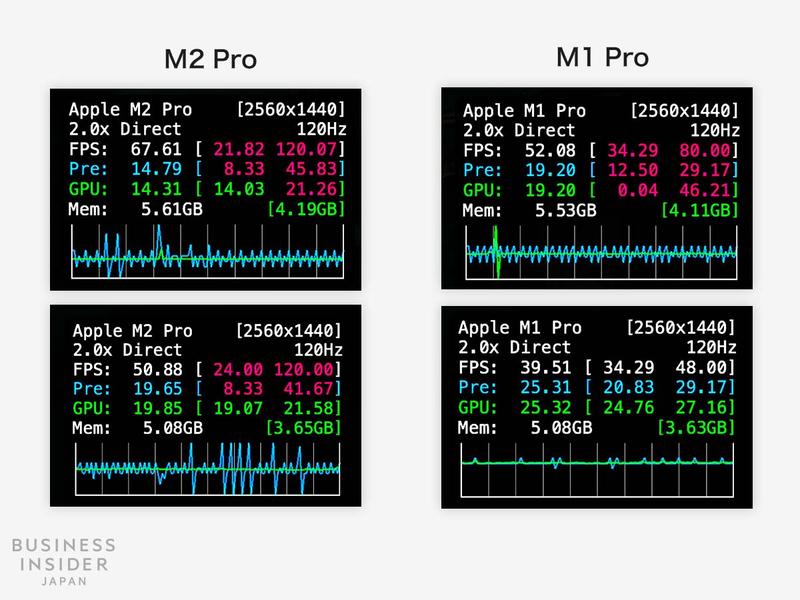Viewport: 800px width, 600px height.
Task: Click the maximum FPS value 48.00
Action: 701,367
